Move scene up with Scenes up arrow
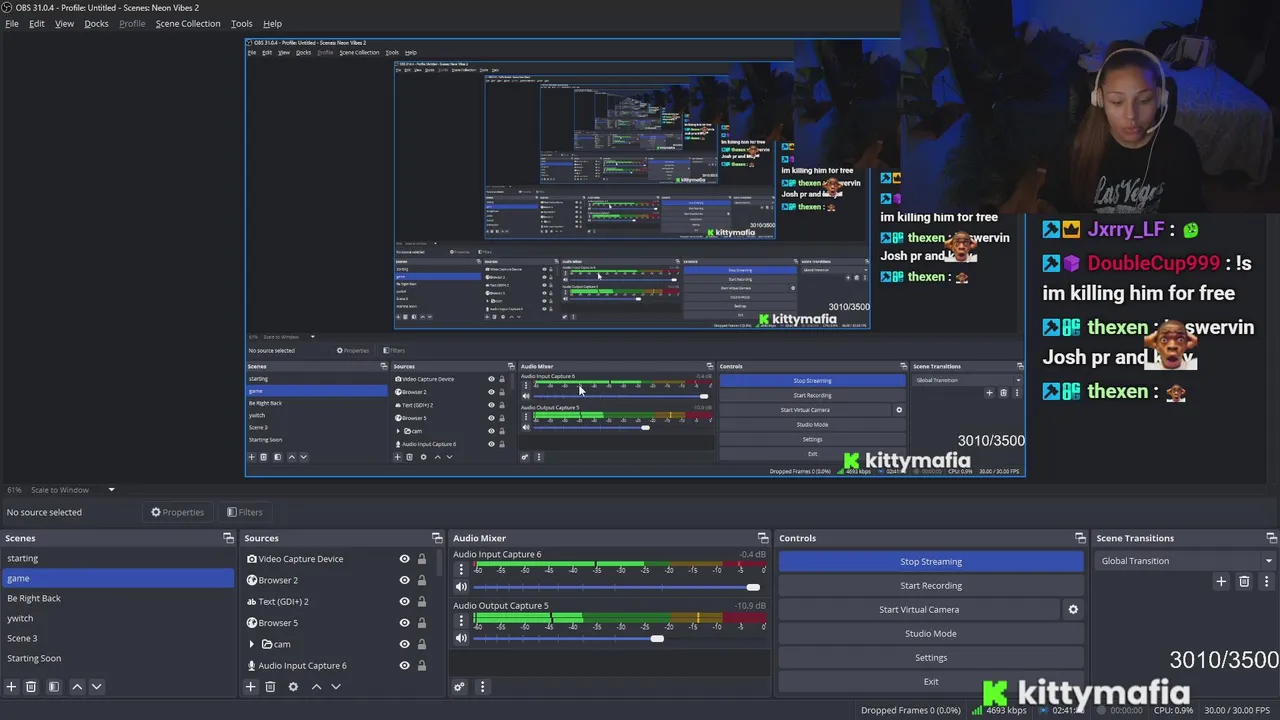 click(x=77, y=687)
